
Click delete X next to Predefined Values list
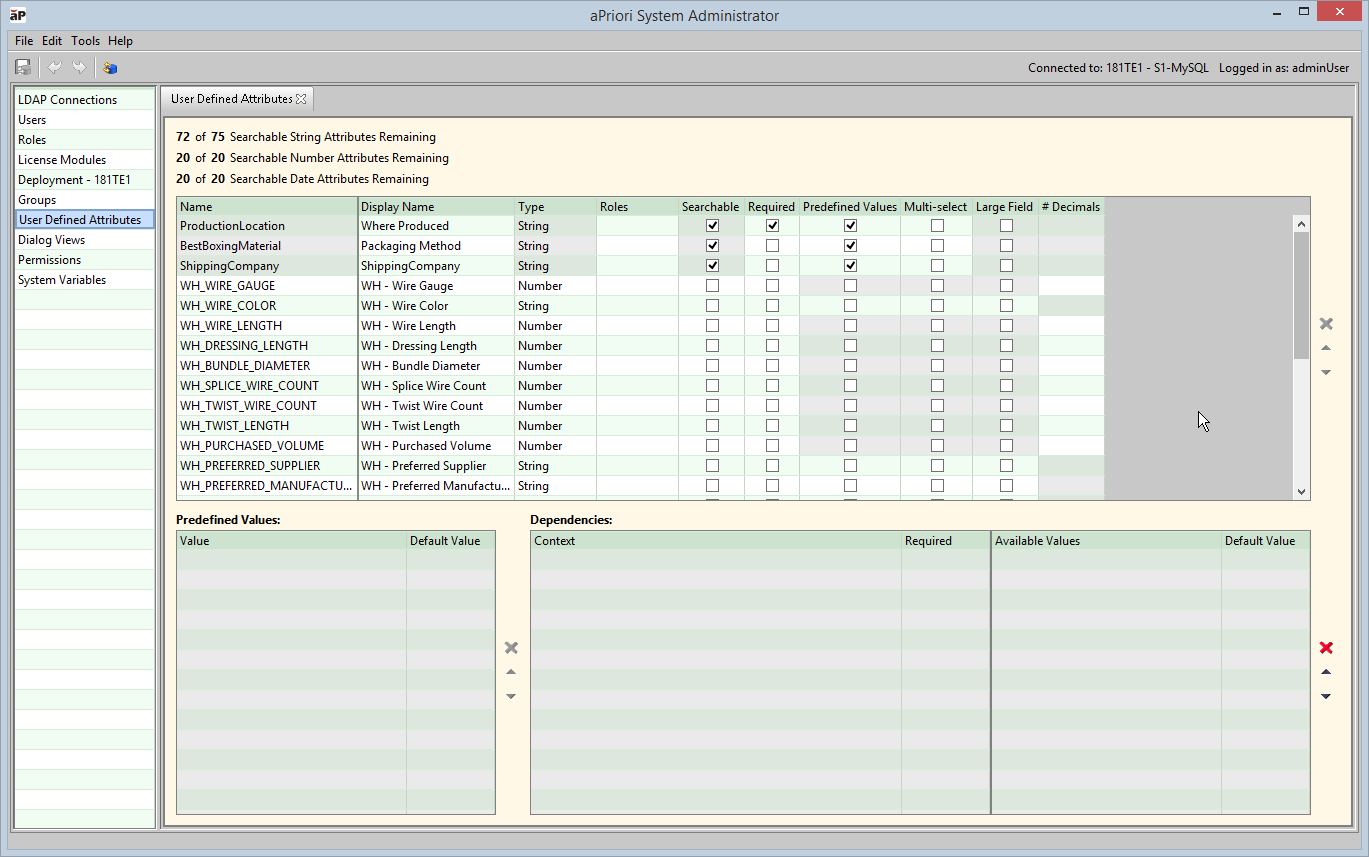click(x=511, y=648)
